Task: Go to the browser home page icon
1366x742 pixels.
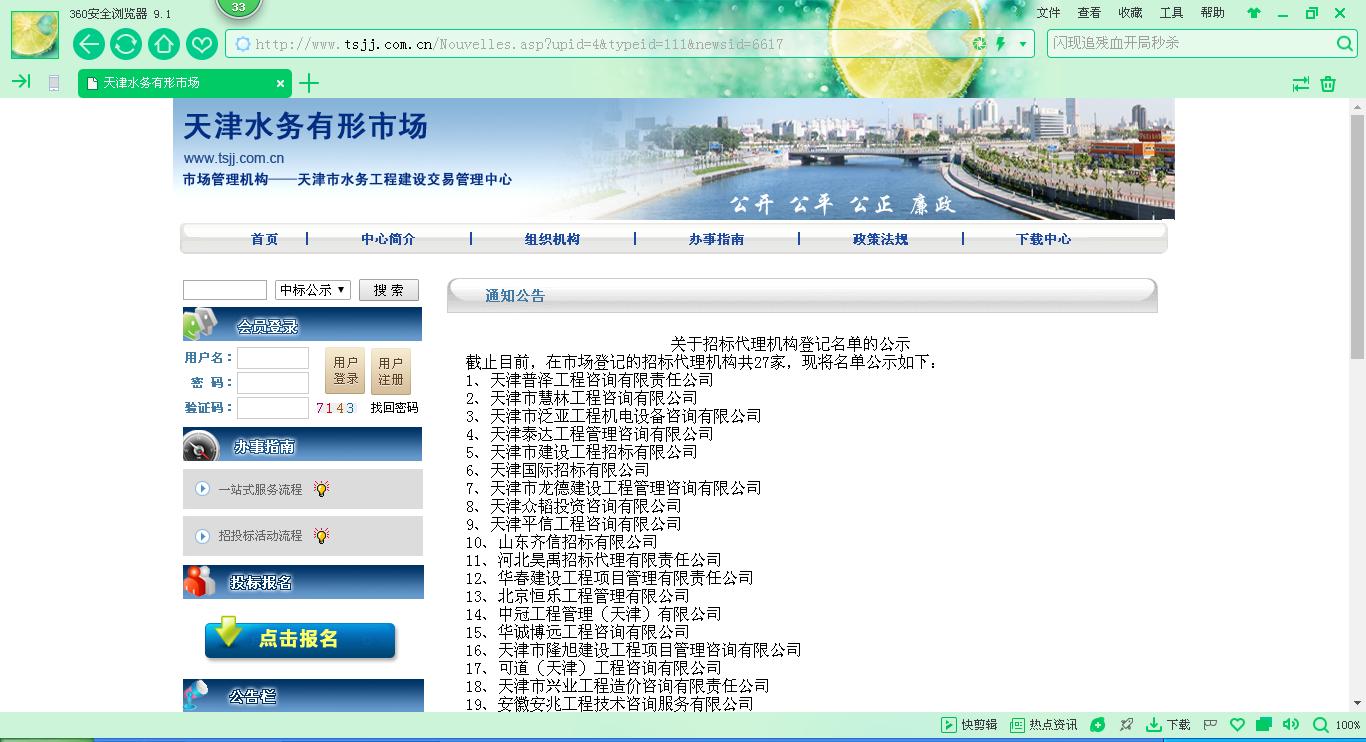Action: click(164, 44)
